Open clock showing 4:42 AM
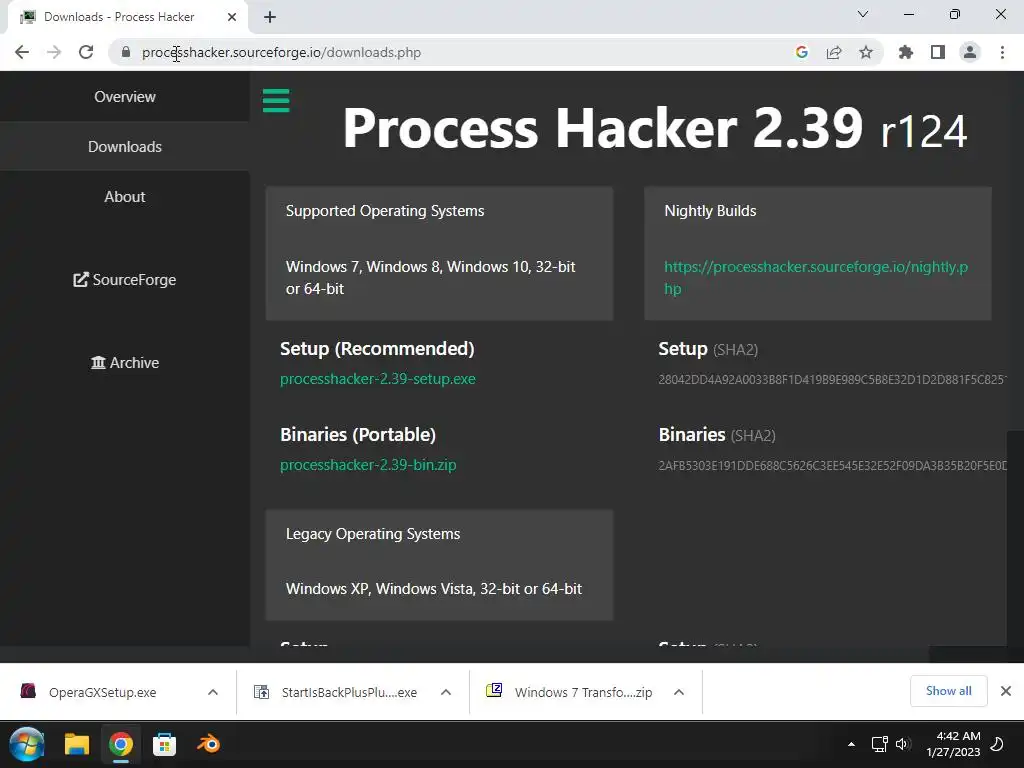The image size is (1024, 768). tap(953, 744)
